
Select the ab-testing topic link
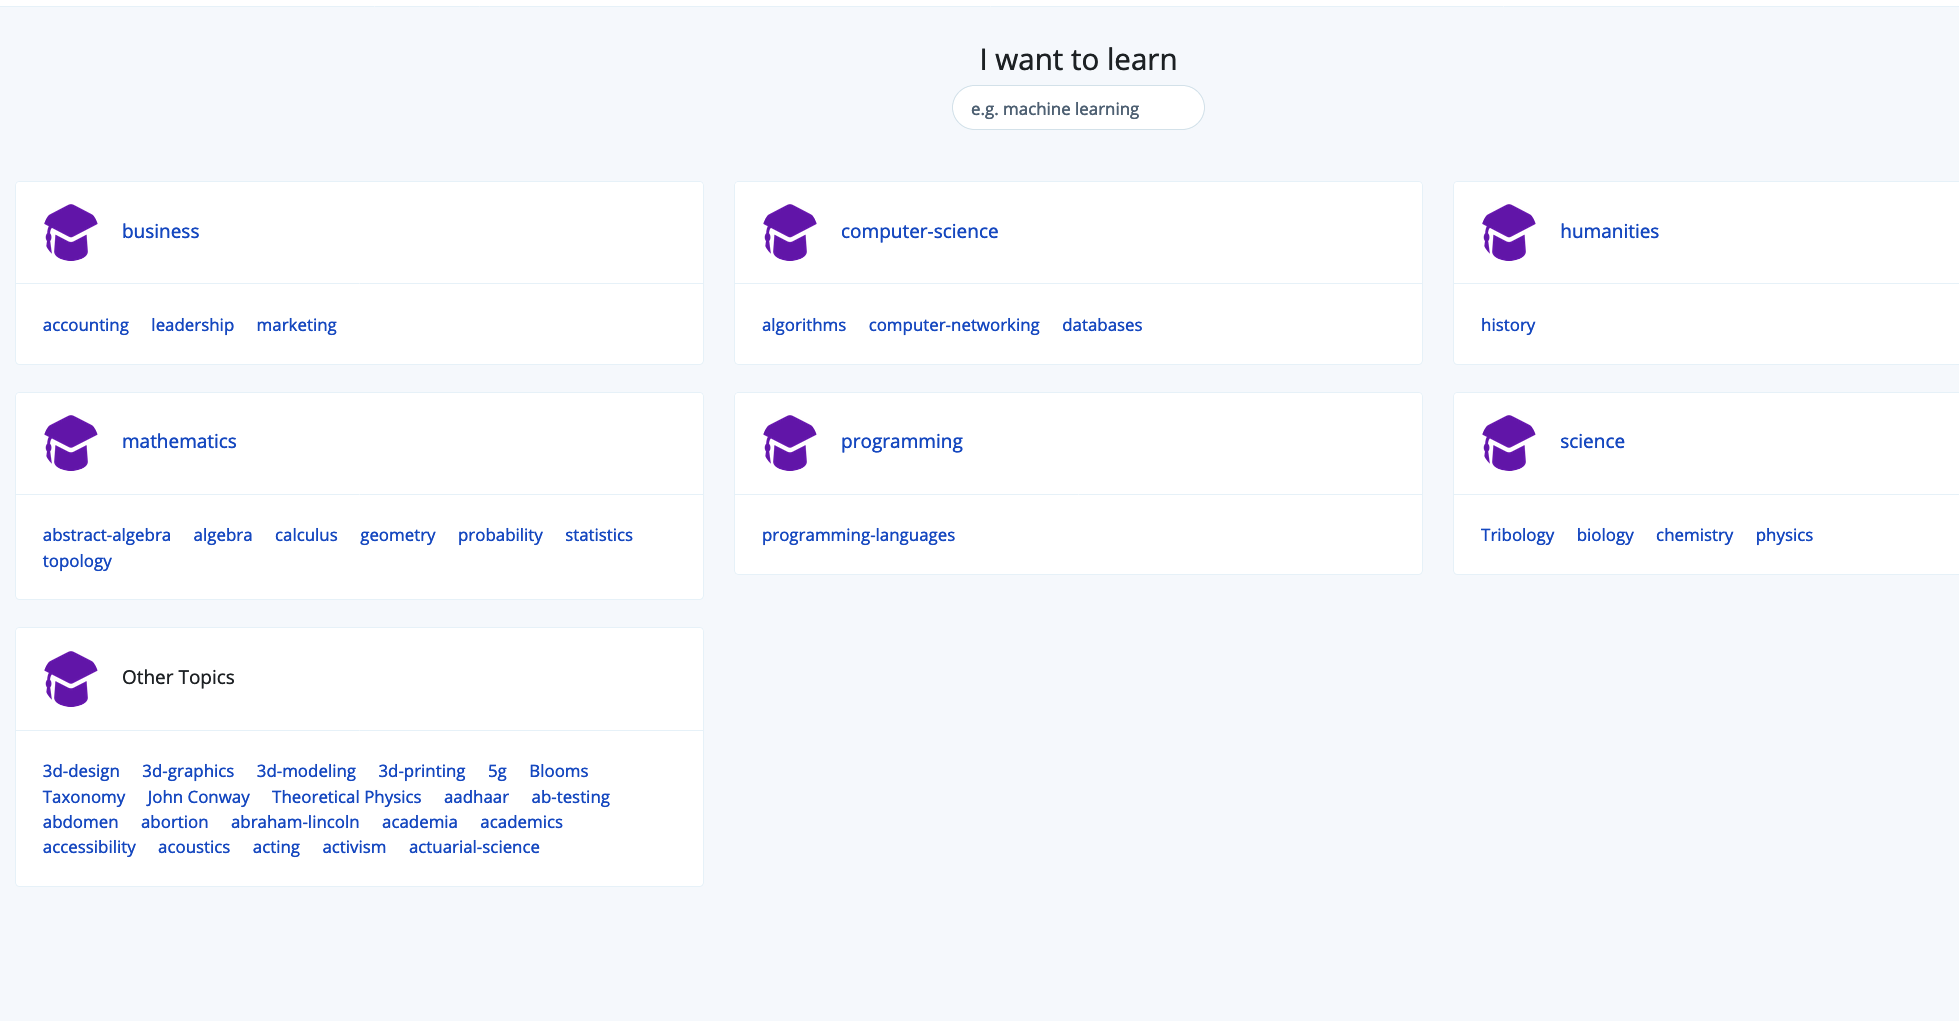570,797
